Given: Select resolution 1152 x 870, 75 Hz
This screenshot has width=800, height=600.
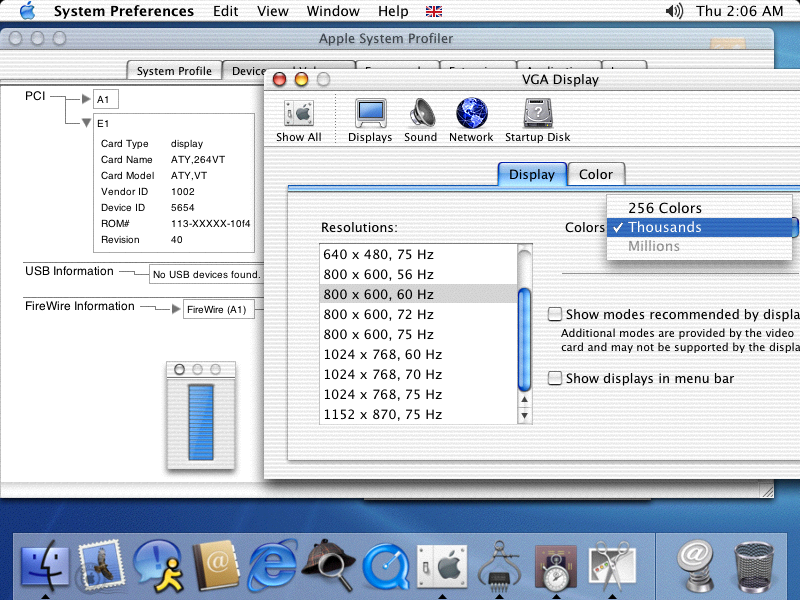Looking at the screenshot, I should point(418,414).
